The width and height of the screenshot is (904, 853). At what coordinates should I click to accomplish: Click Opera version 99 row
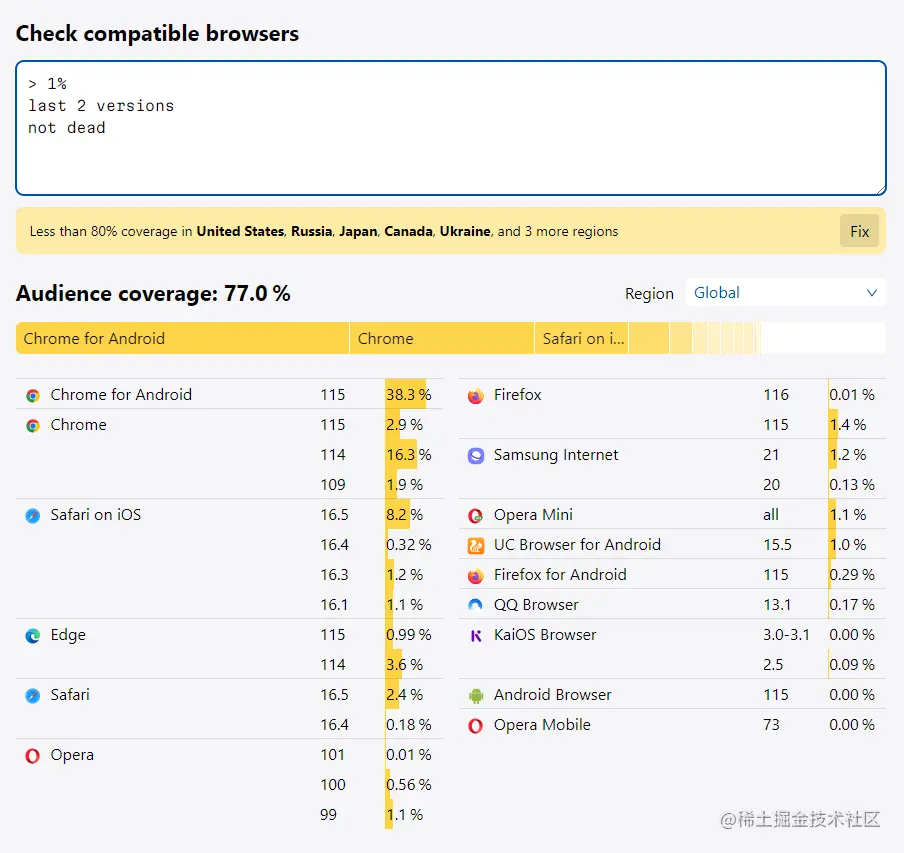[229, 814]
